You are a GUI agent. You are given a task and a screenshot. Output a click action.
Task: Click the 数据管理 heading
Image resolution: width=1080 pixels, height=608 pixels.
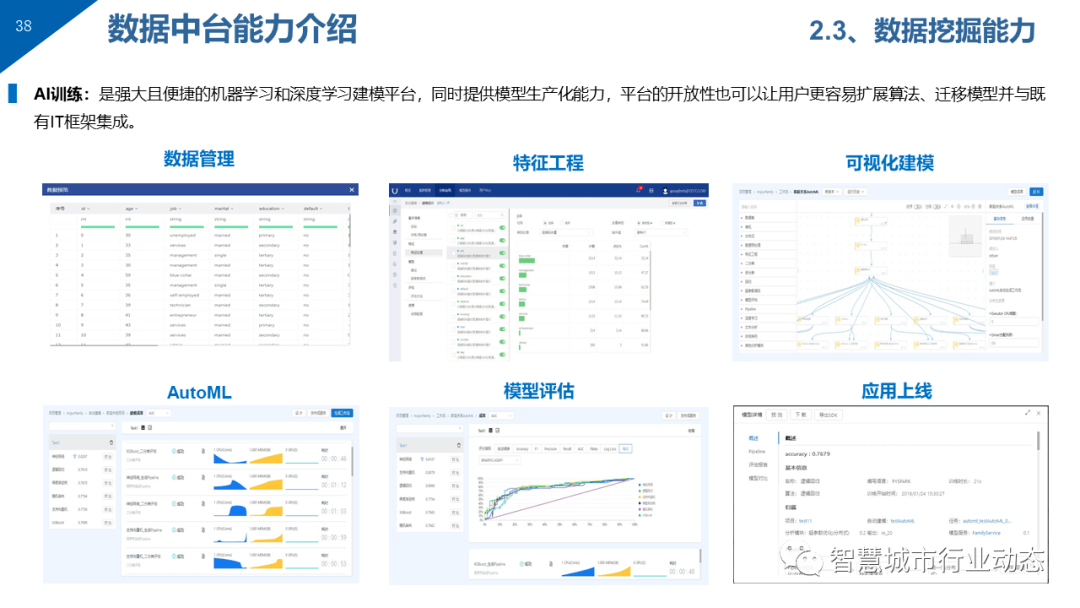(199, 159)
